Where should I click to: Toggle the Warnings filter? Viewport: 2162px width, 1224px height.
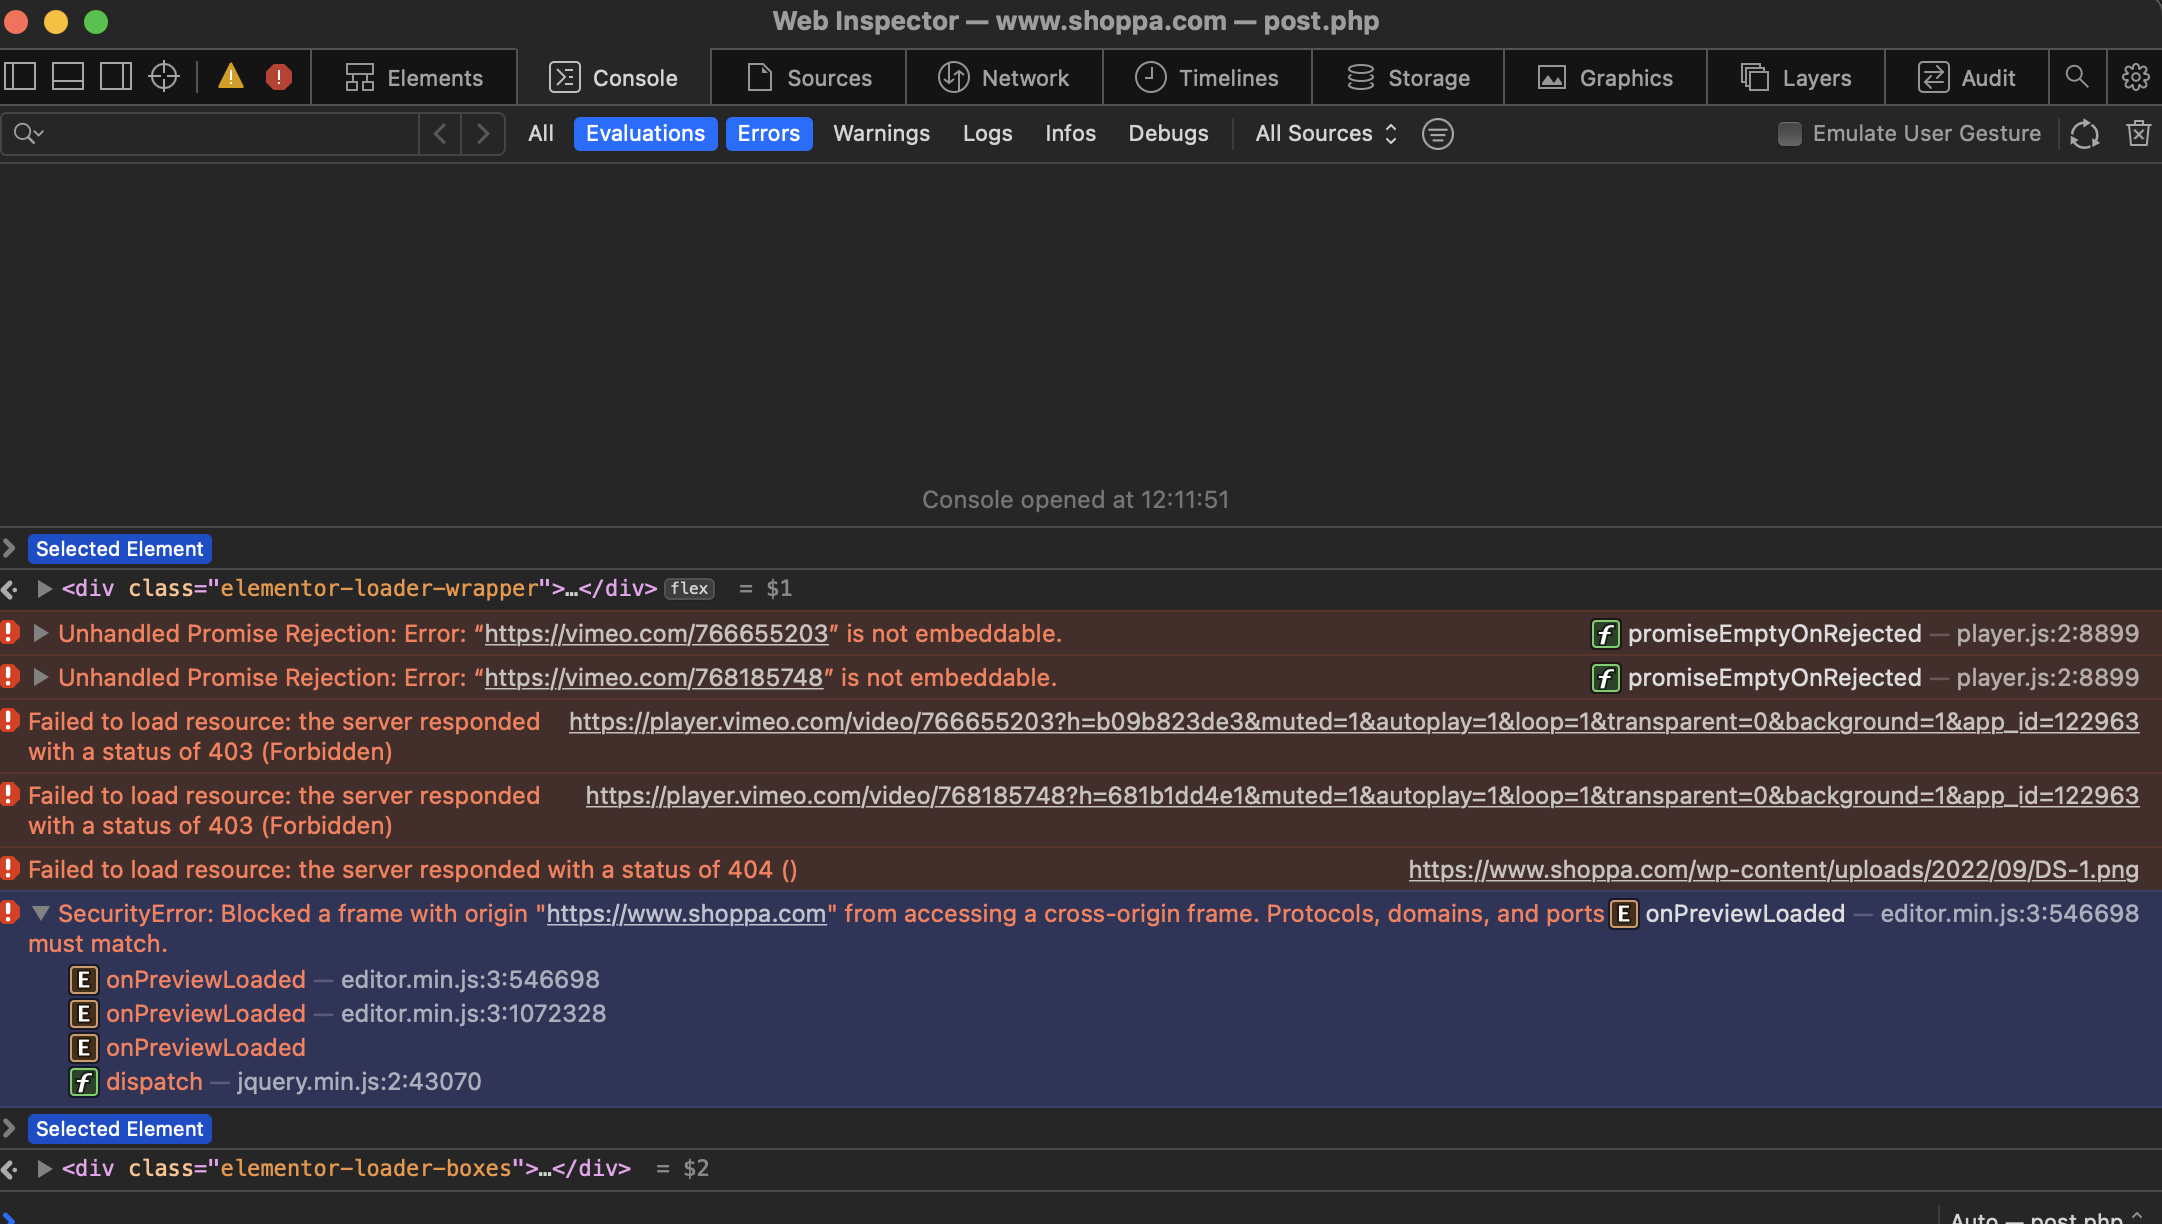(881, 134)
